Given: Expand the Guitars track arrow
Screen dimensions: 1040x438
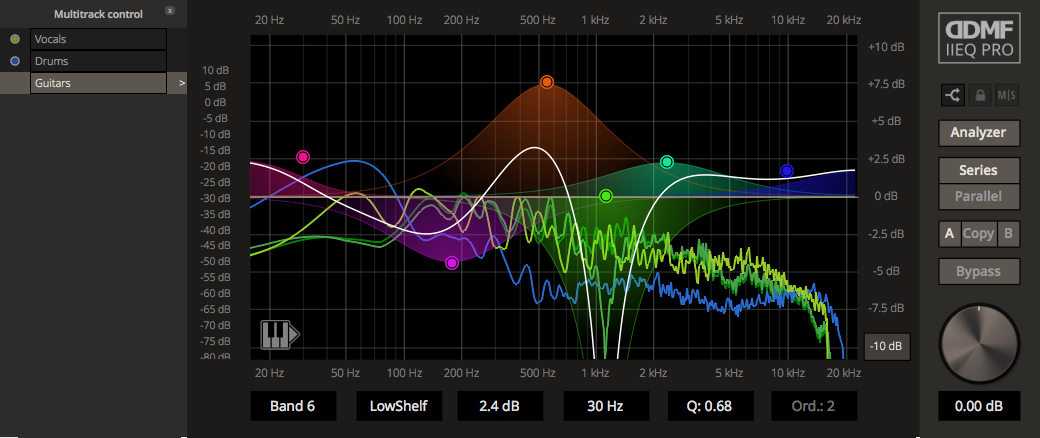Looking at the screenshot, I should tap(181, 84).
